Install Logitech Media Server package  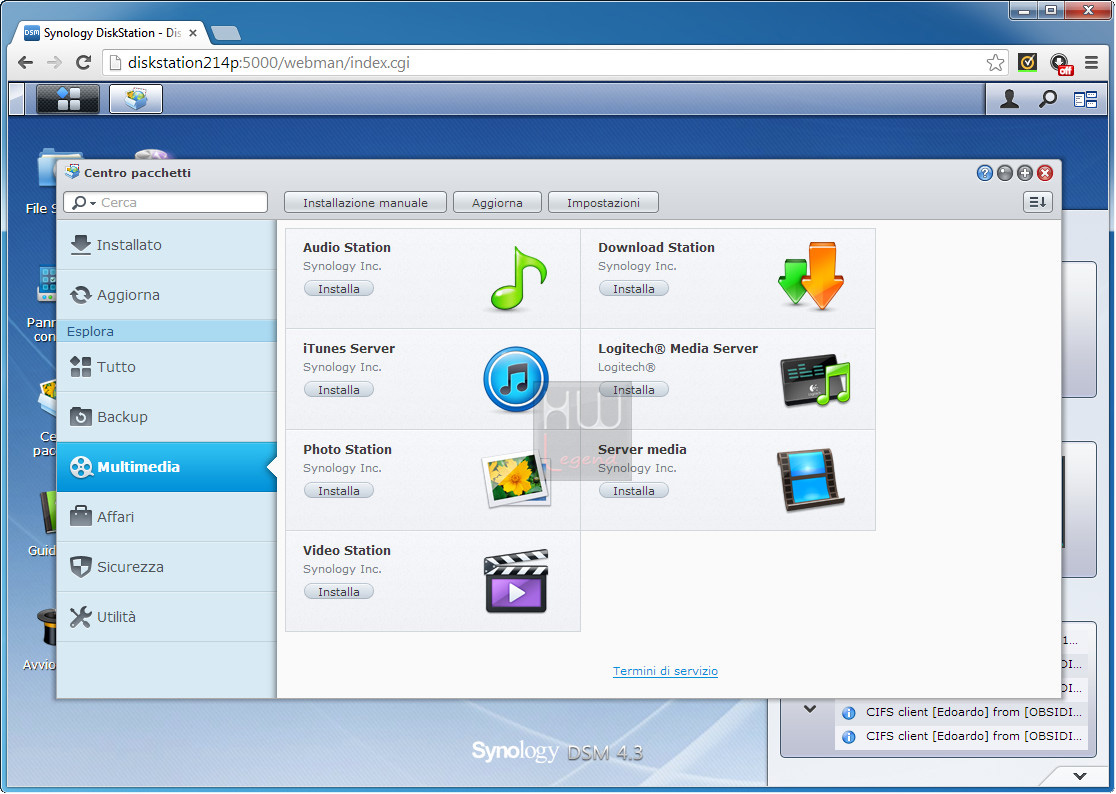[x=633, y=390]
